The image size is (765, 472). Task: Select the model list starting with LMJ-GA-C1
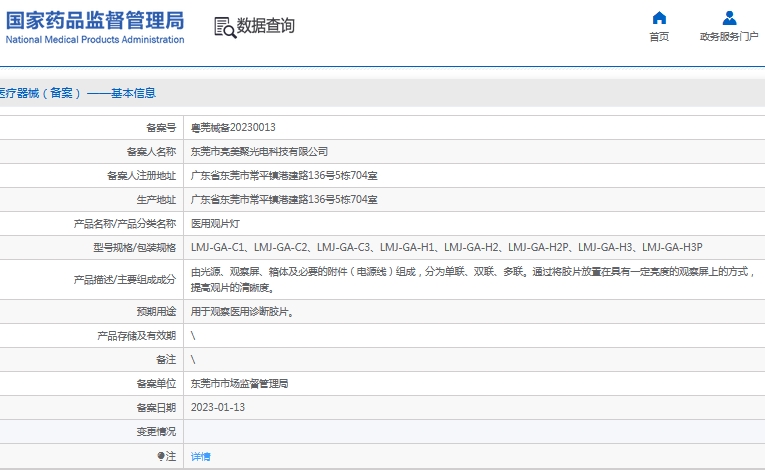(446, 247)
